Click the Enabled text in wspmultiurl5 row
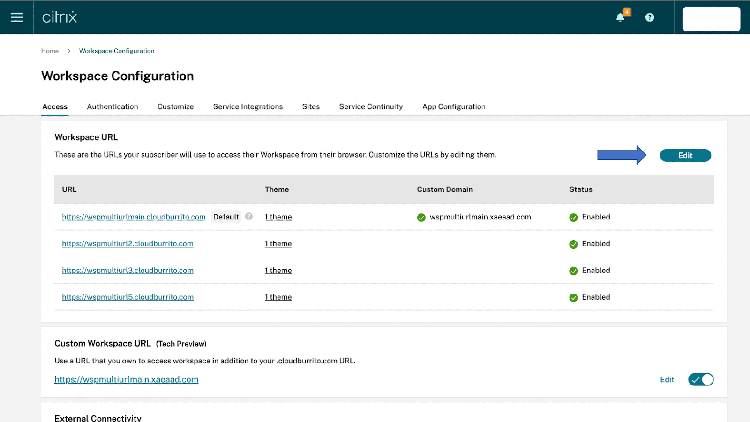This screenshot has width=750, height=422. pyautogui.click(x=596, y=297)
